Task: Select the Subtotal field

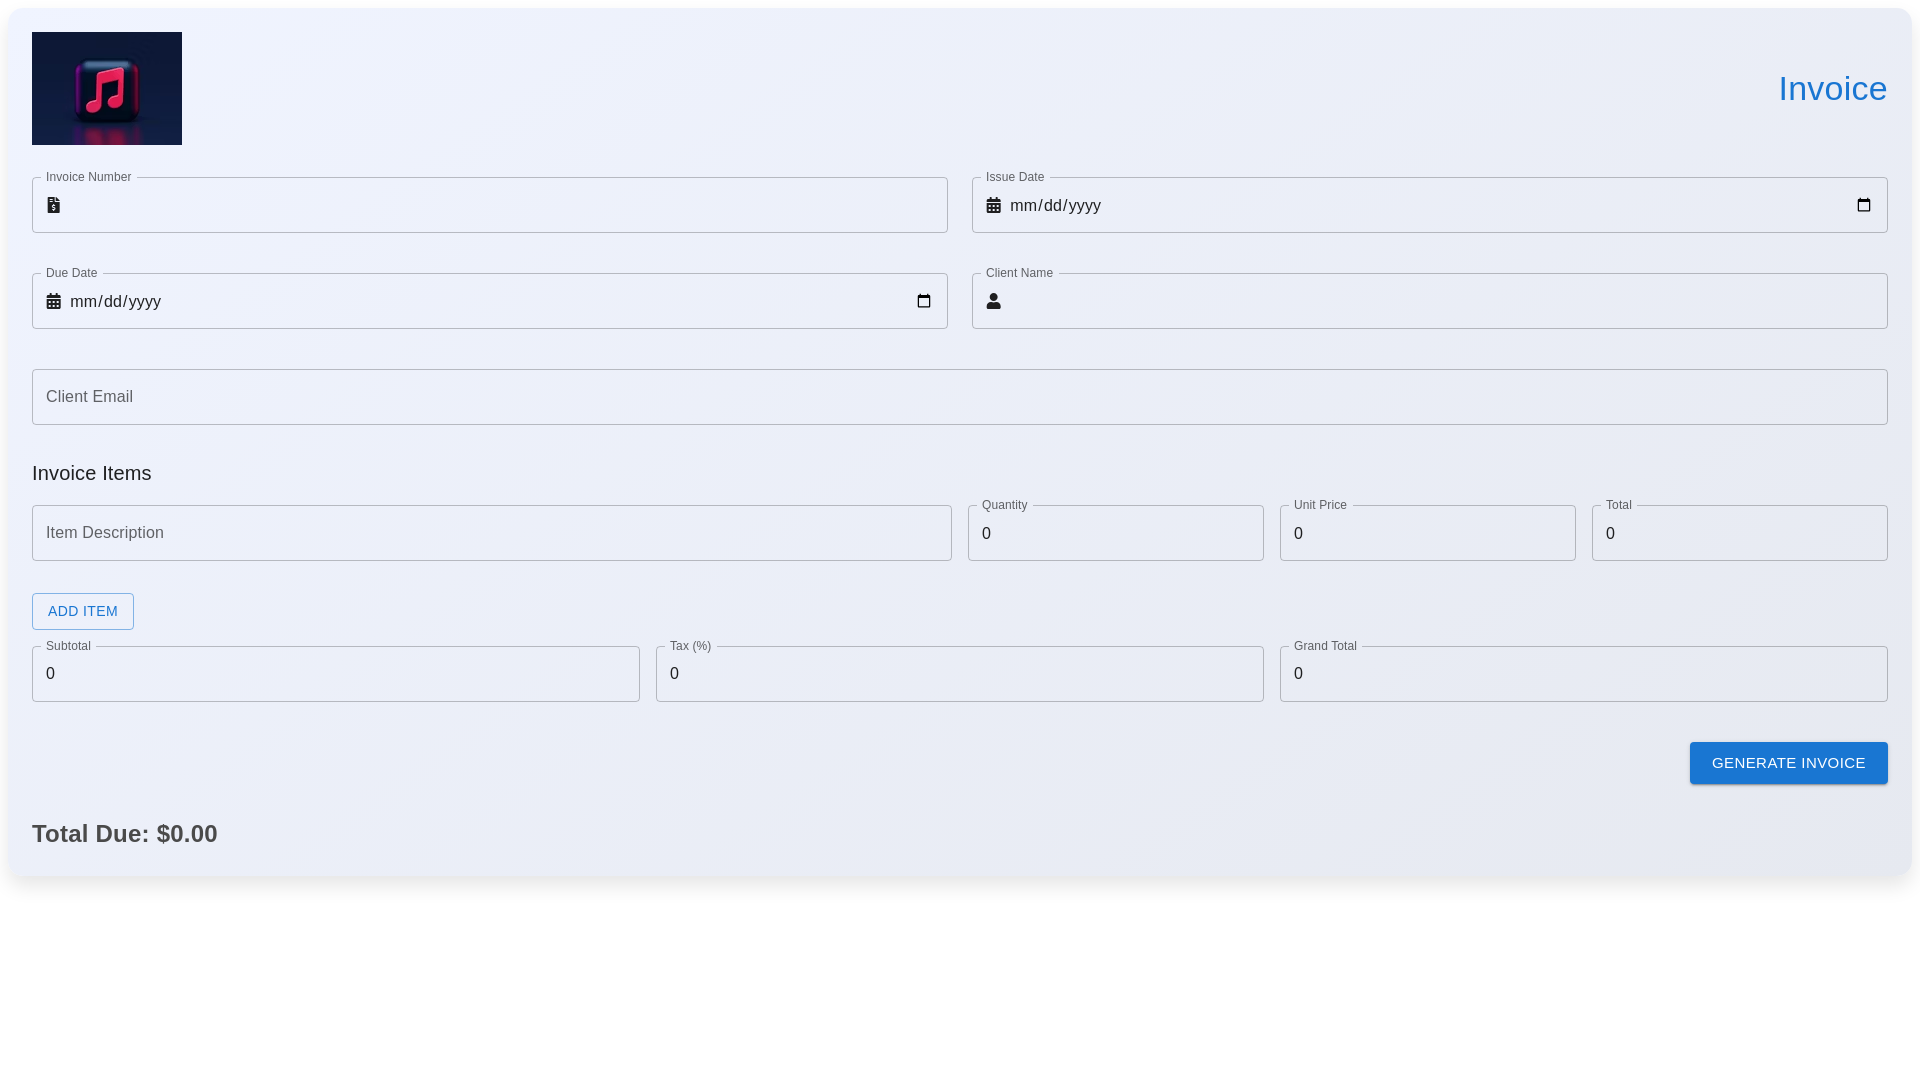Action: coord(335,673)
